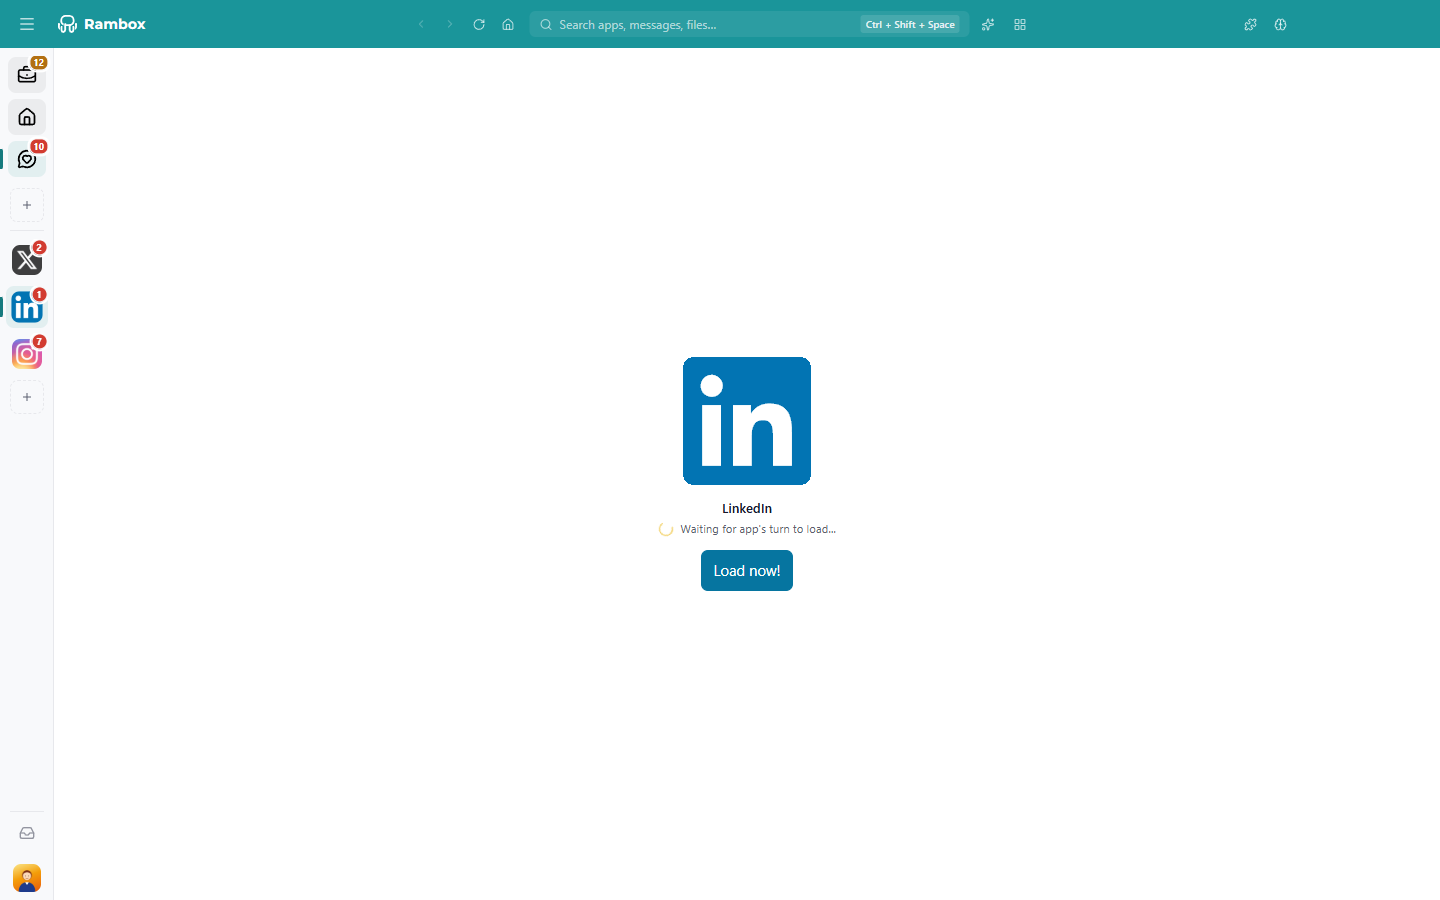Click the "Waiting for app's turn to load..." text
This screenshot has width=1440, height=900.
pyautogui.click(x=758, y=529)
